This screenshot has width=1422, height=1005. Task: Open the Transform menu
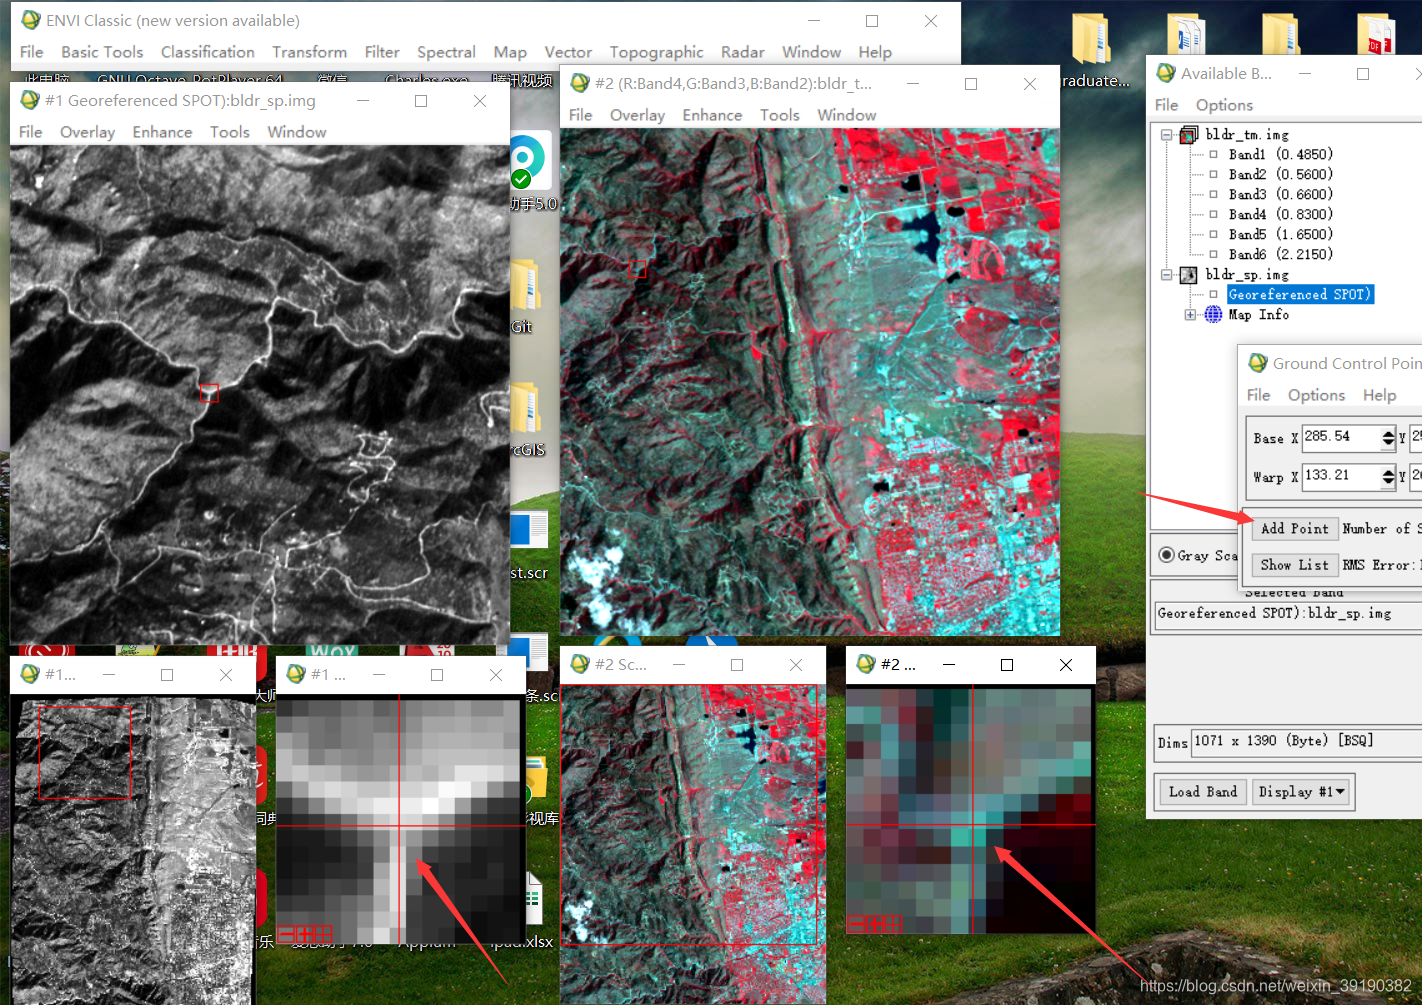click(309, 52)
